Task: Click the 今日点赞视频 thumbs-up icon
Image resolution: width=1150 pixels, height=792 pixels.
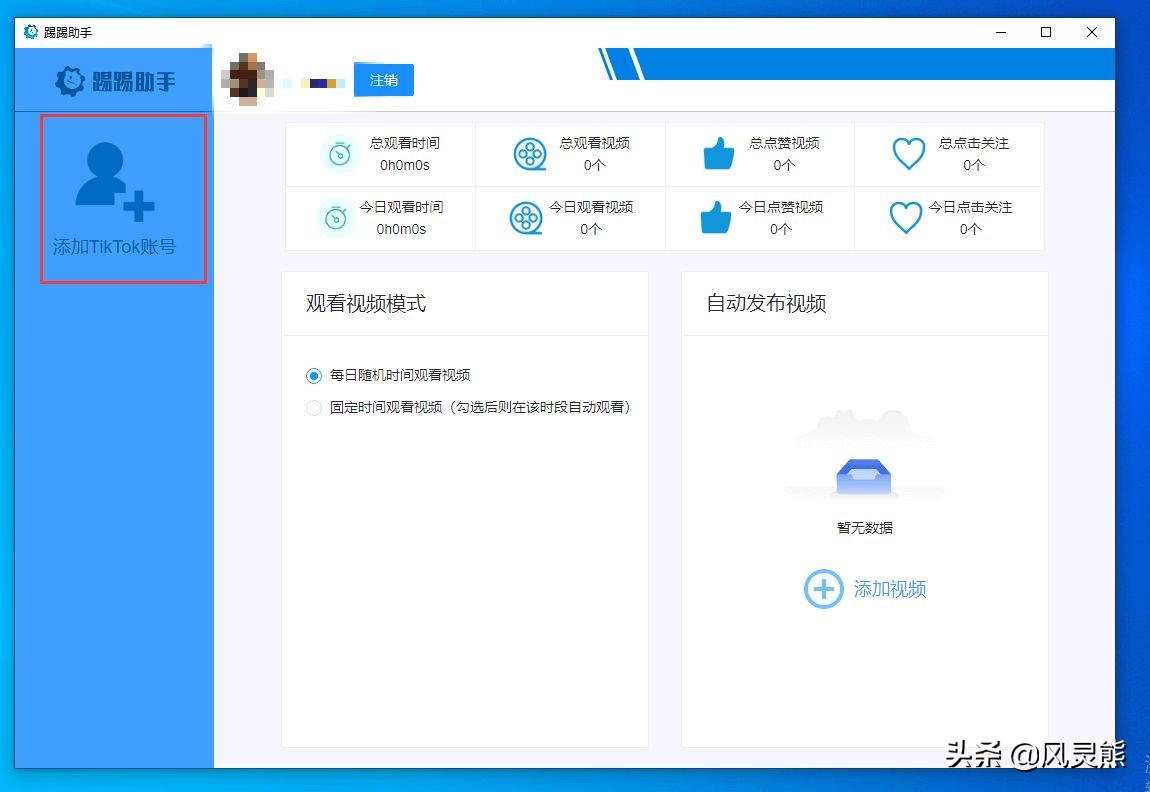Action: coord(717,217)
